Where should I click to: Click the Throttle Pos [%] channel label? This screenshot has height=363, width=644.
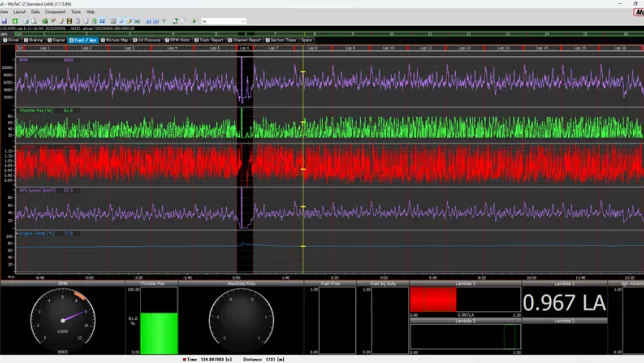click(36, 110)
